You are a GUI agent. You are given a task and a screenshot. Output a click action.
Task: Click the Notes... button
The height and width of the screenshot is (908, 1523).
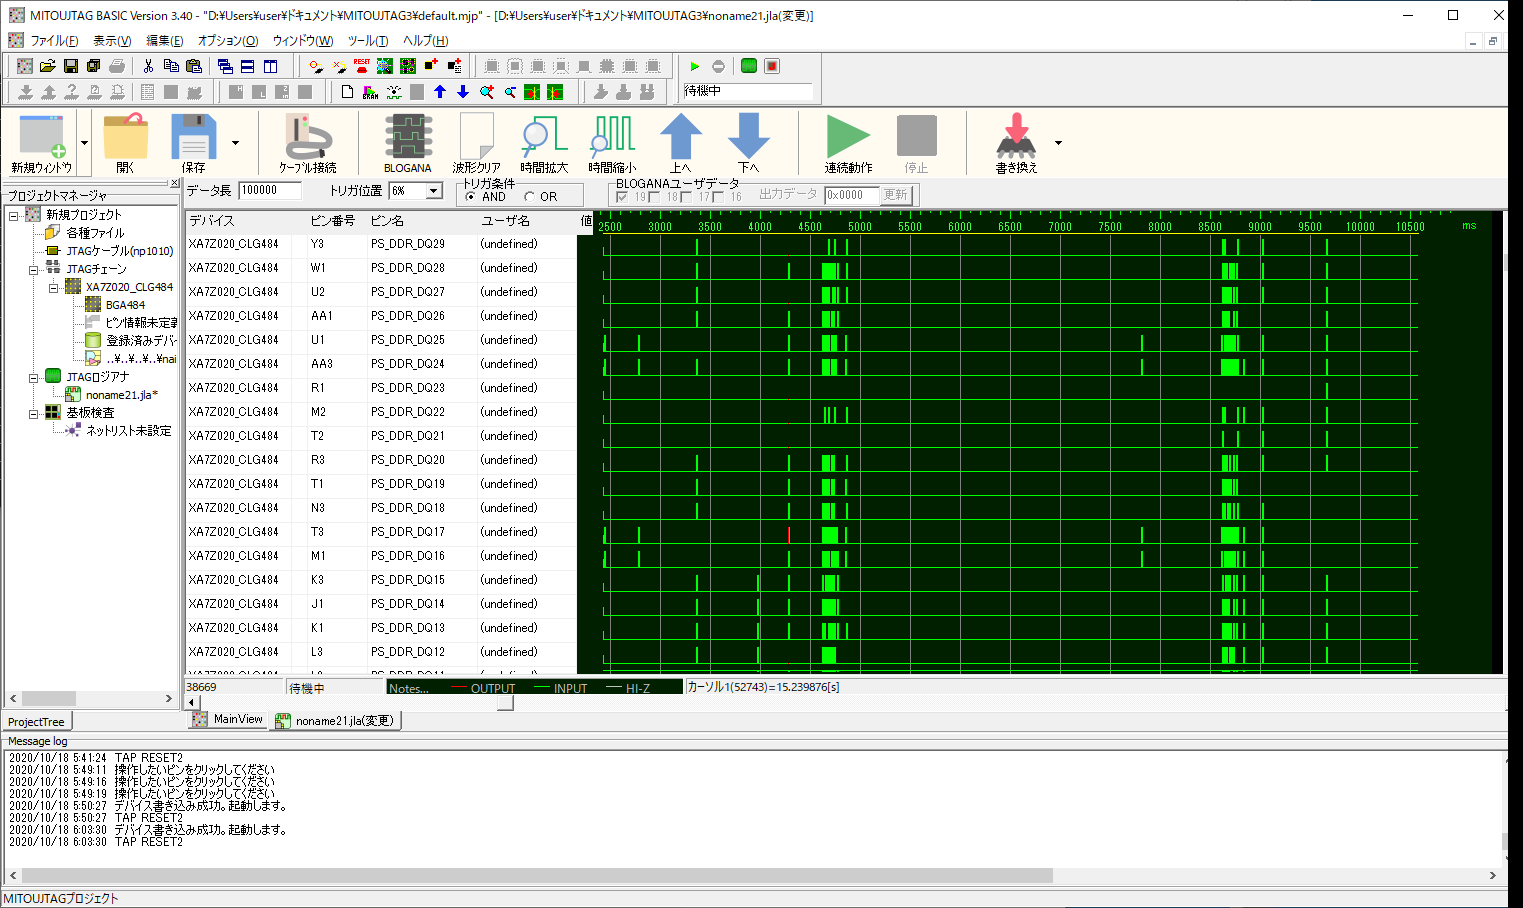coord(409,688)
